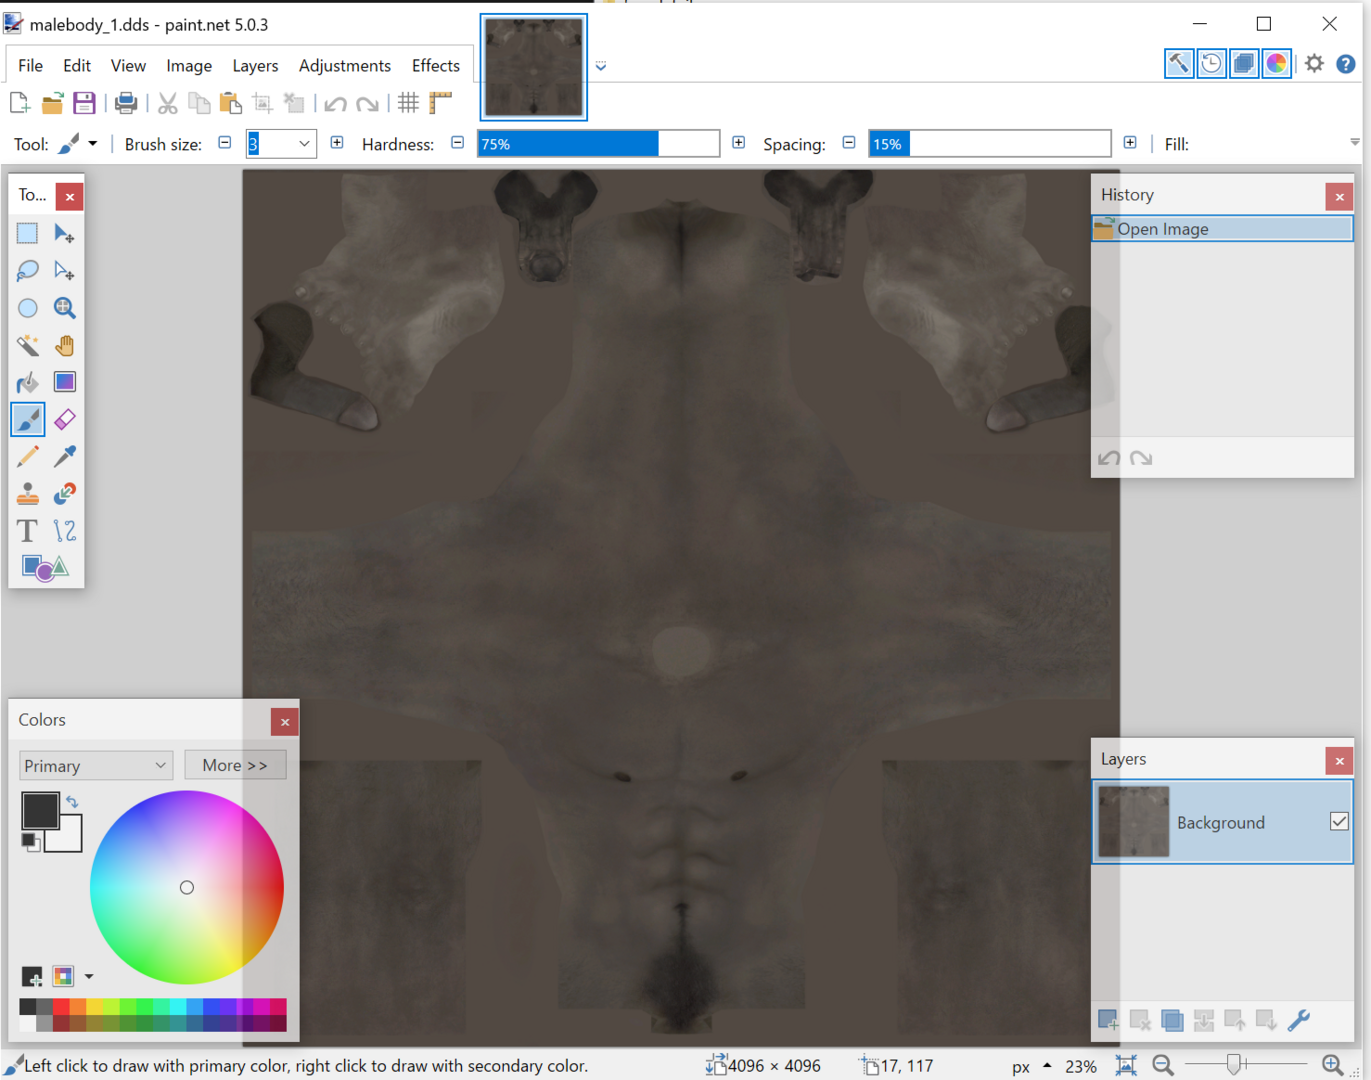Pick a hue on the color wheel
Viewport: 1371px width, 1080px height.
click(x=187, y=887)
